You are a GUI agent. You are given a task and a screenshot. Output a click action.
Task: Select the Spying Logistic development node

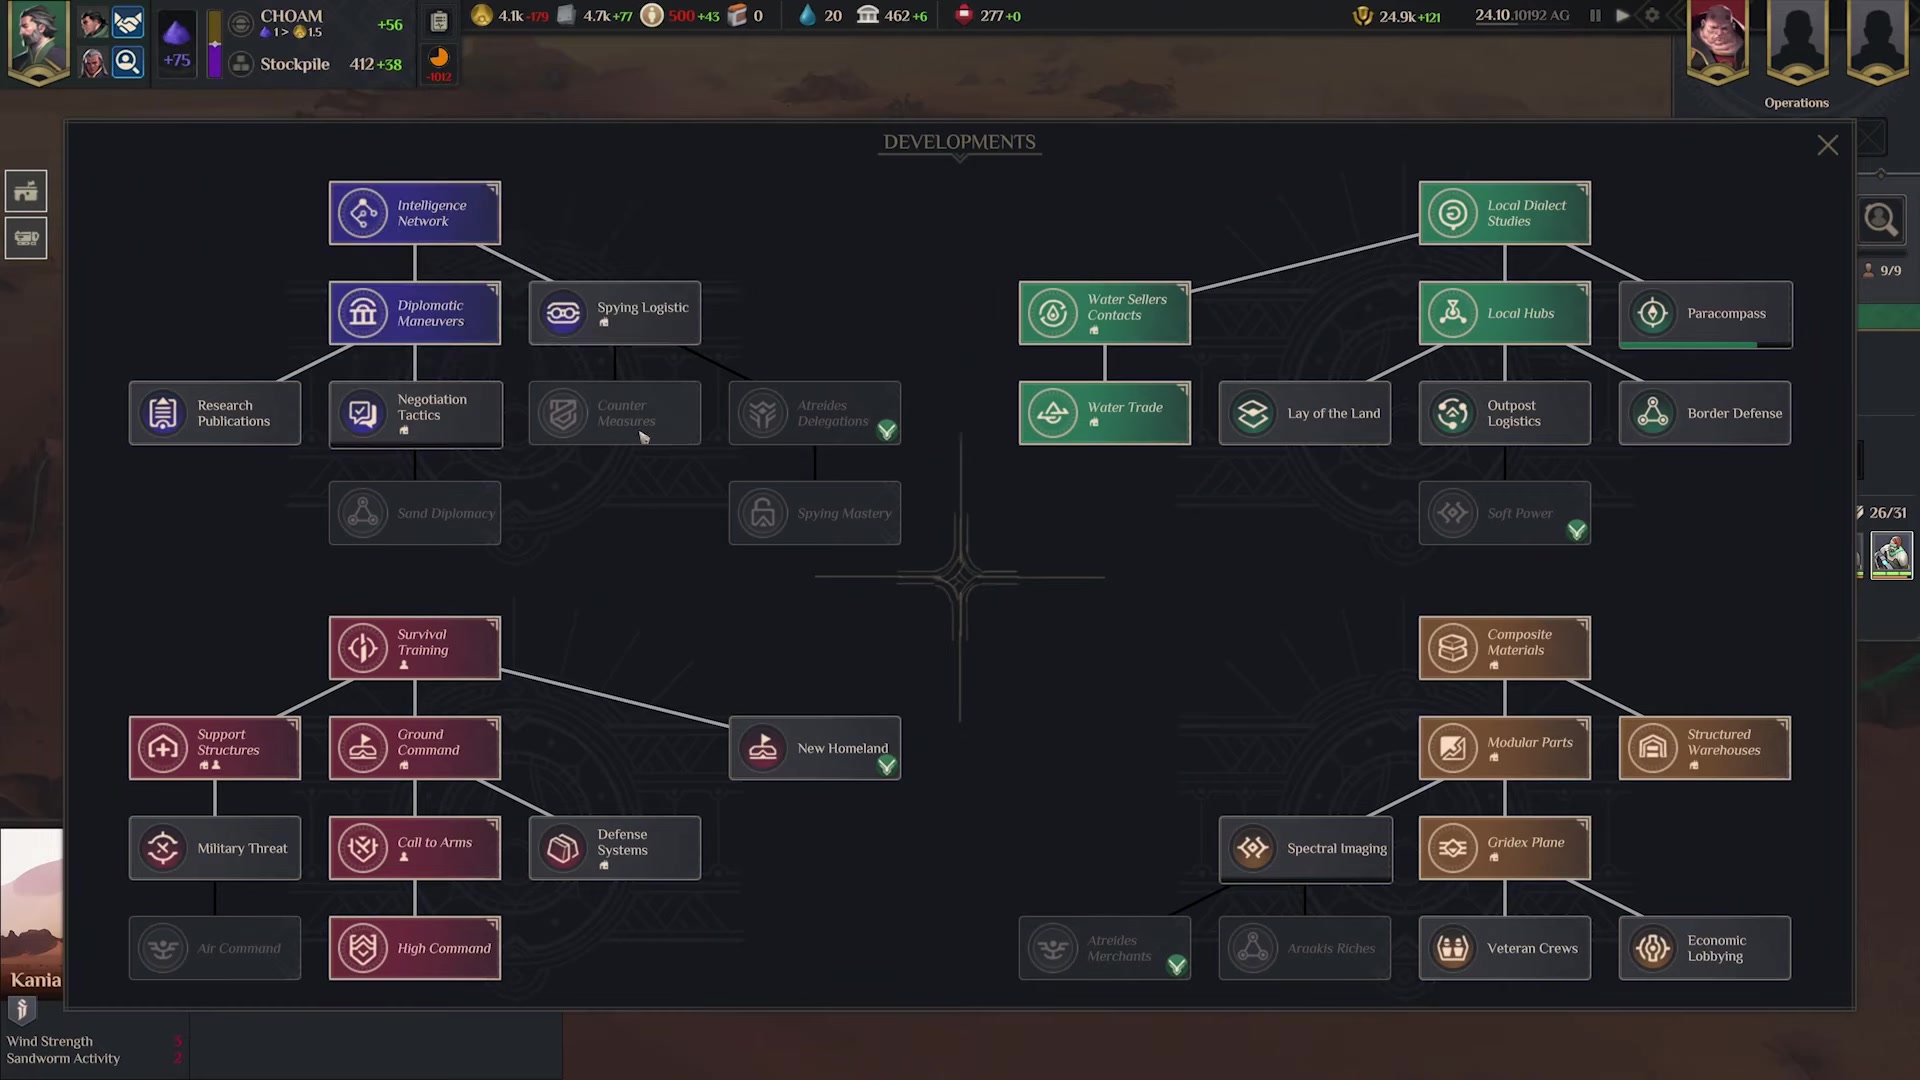[x=613, y=313]
